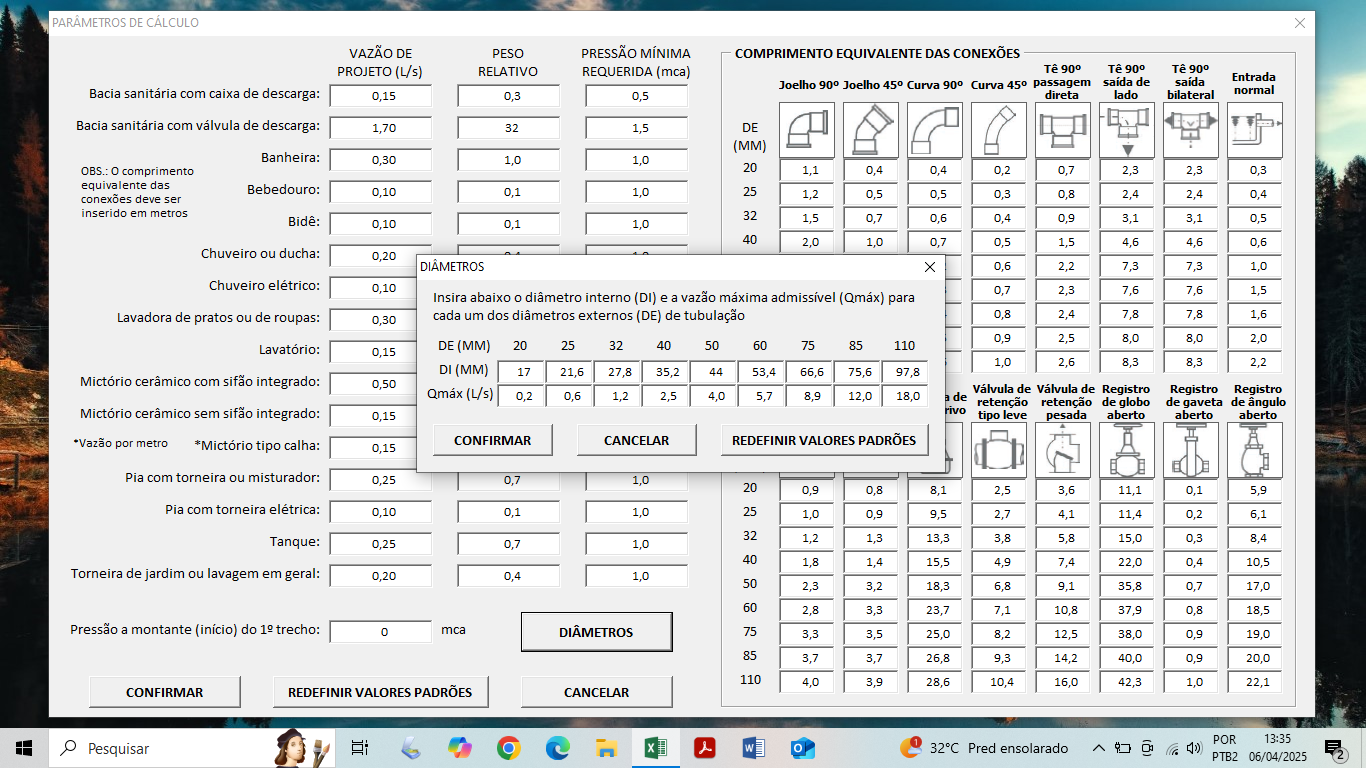Show hidden system tray icons

click(x=1098, y=748)
